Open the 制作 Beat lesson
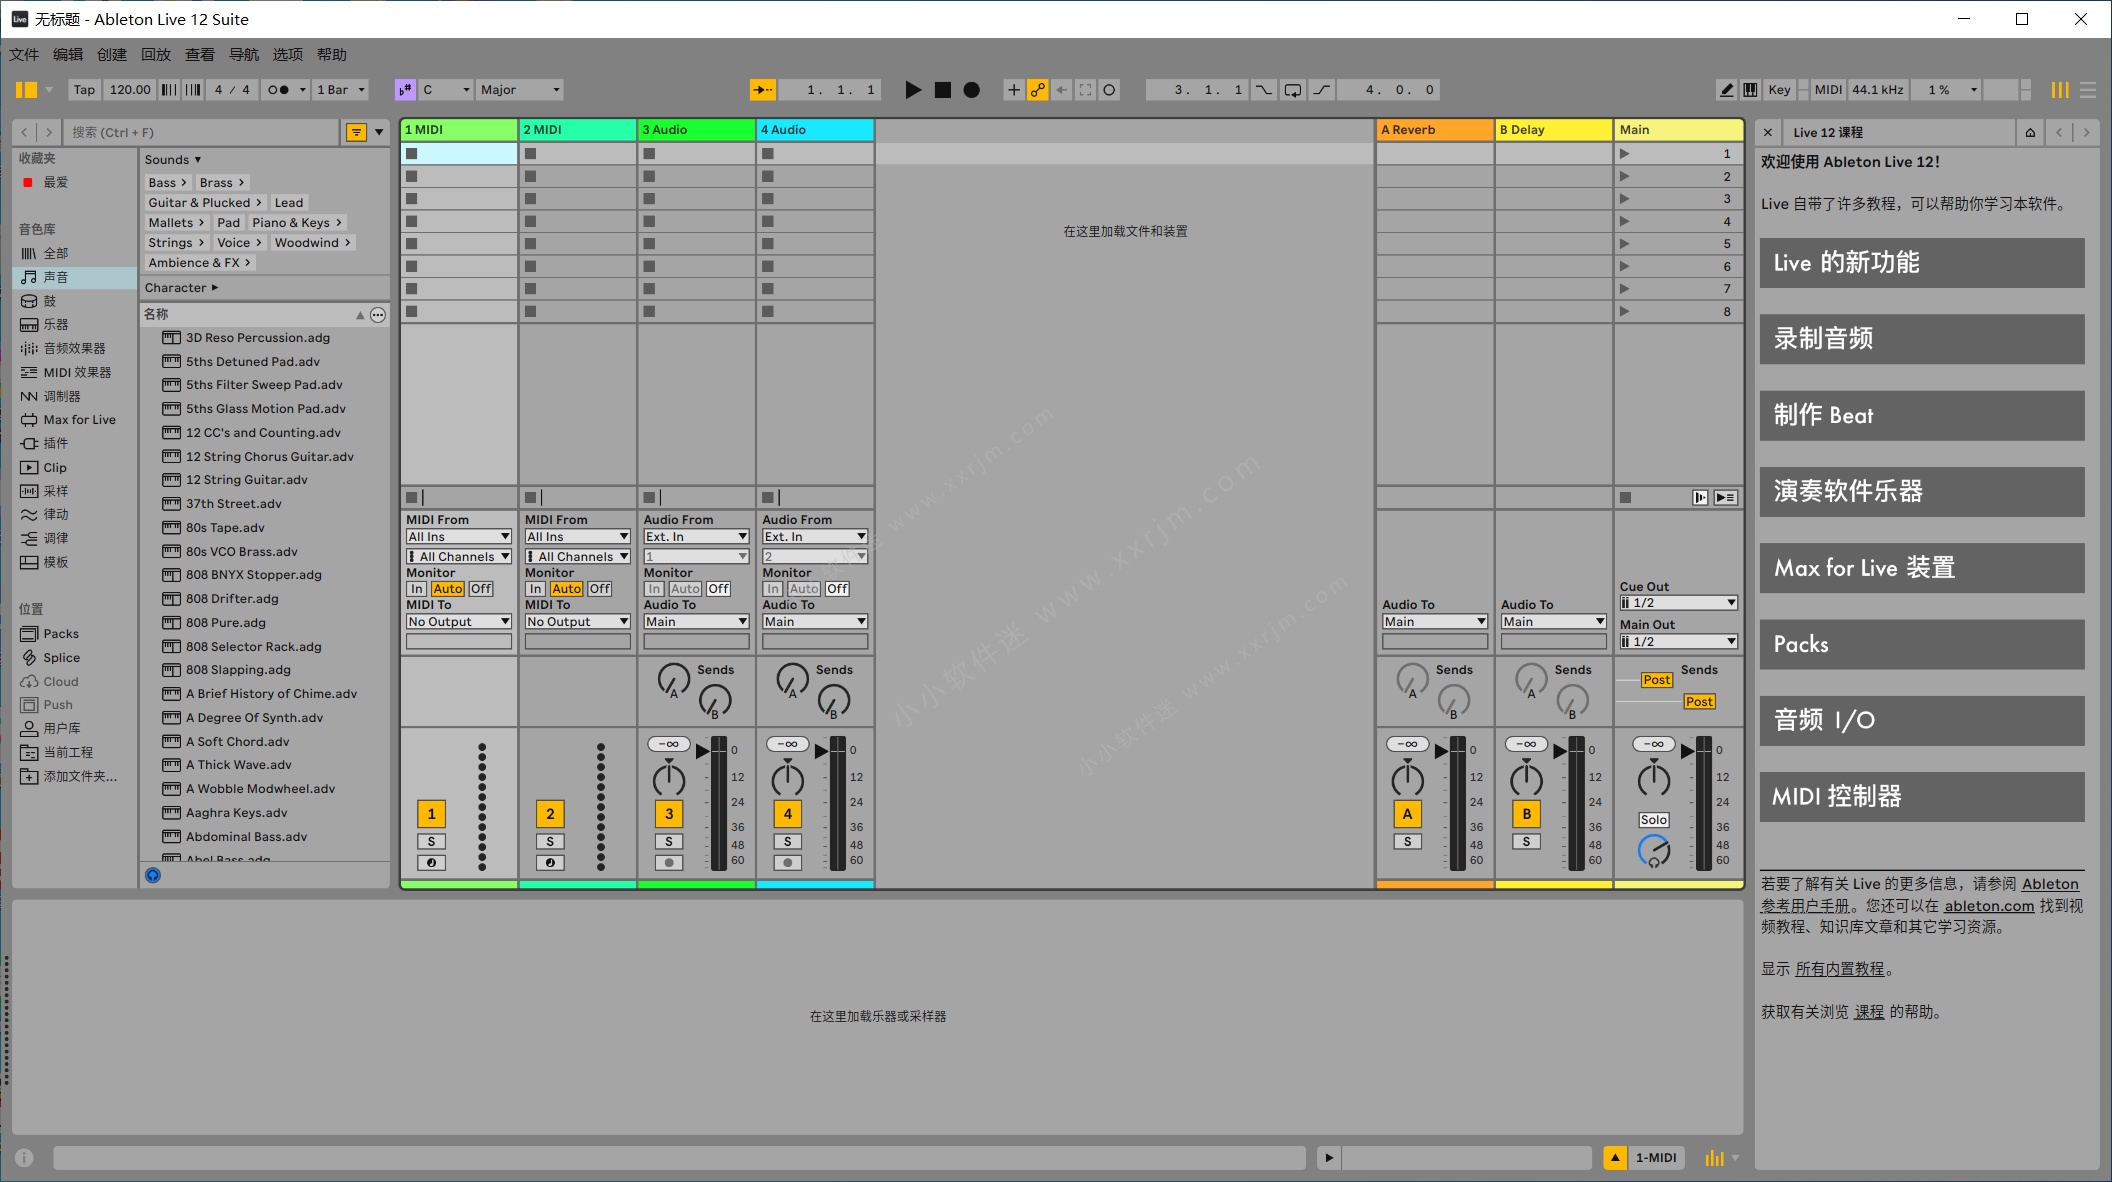 [1921, 416]
